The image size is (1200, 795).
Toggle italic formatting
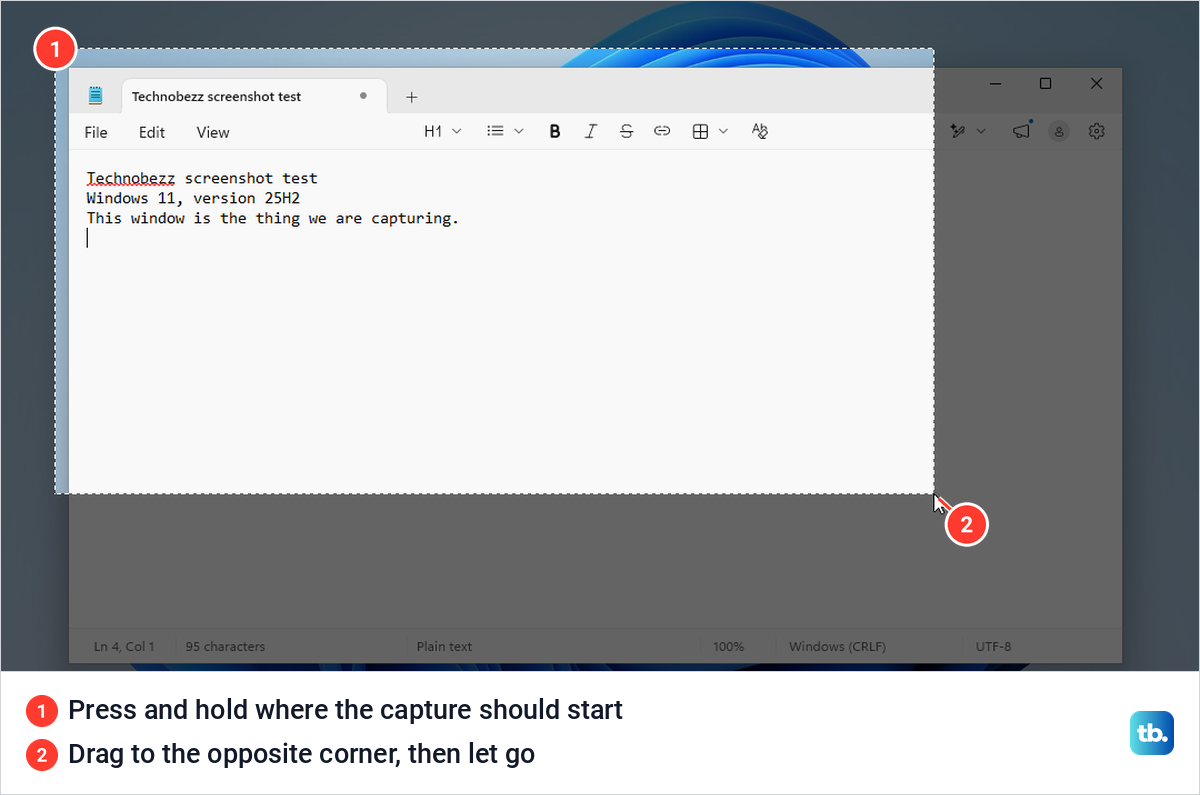[590, 131]
